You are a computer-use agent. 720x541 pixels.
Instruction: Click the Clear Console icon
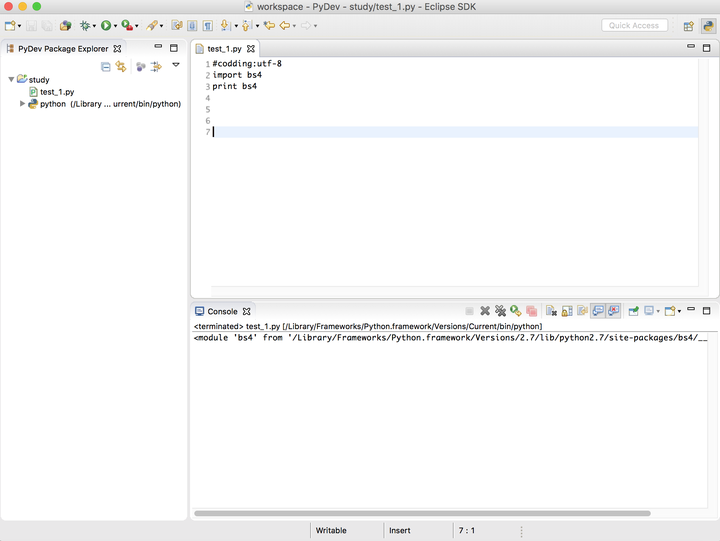point(551,311)
